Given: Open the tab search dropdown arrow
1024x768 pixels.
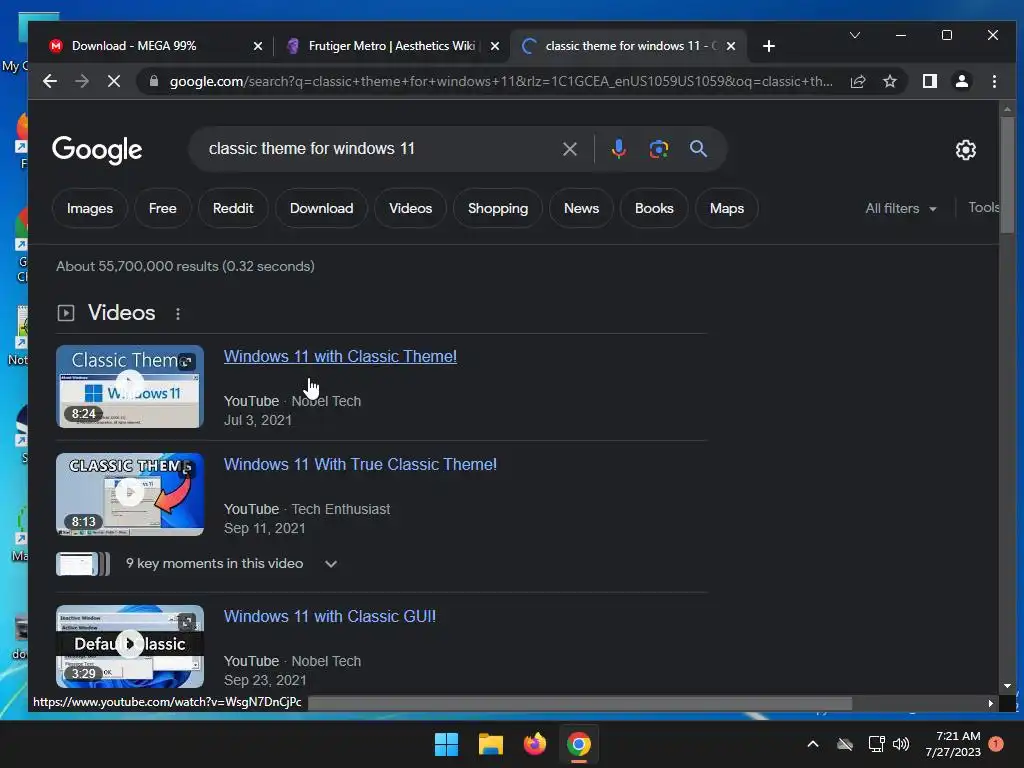Looking at the screenshot, I should tap(855, 35).
